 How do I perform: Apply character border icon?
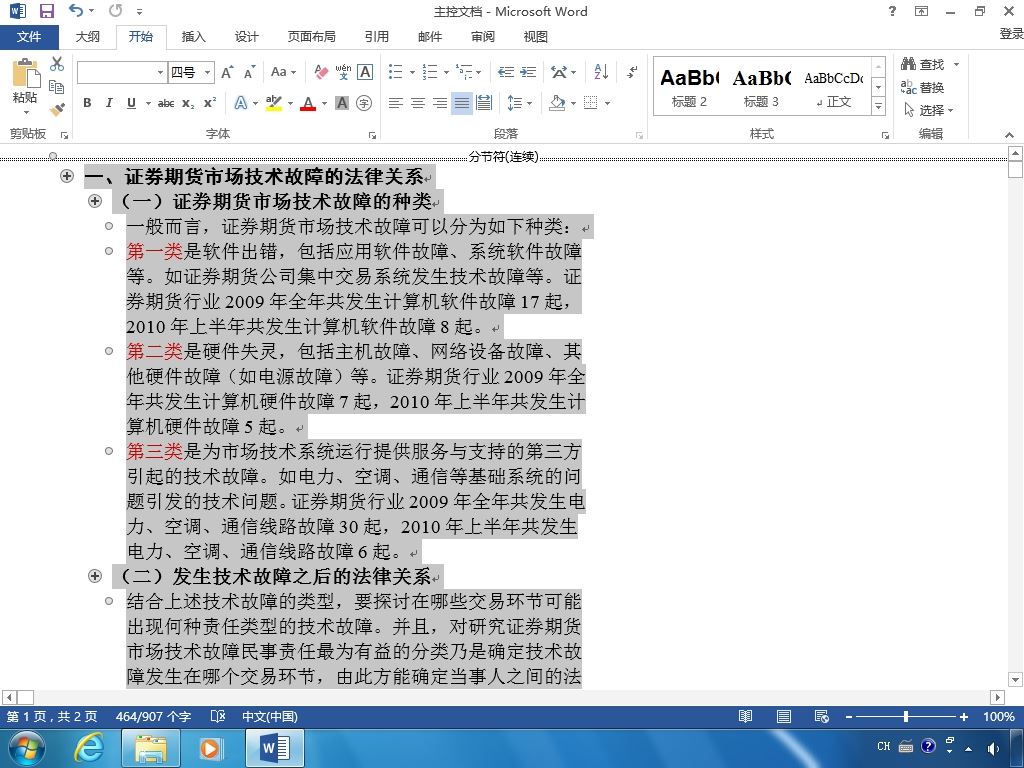point(365,72)
